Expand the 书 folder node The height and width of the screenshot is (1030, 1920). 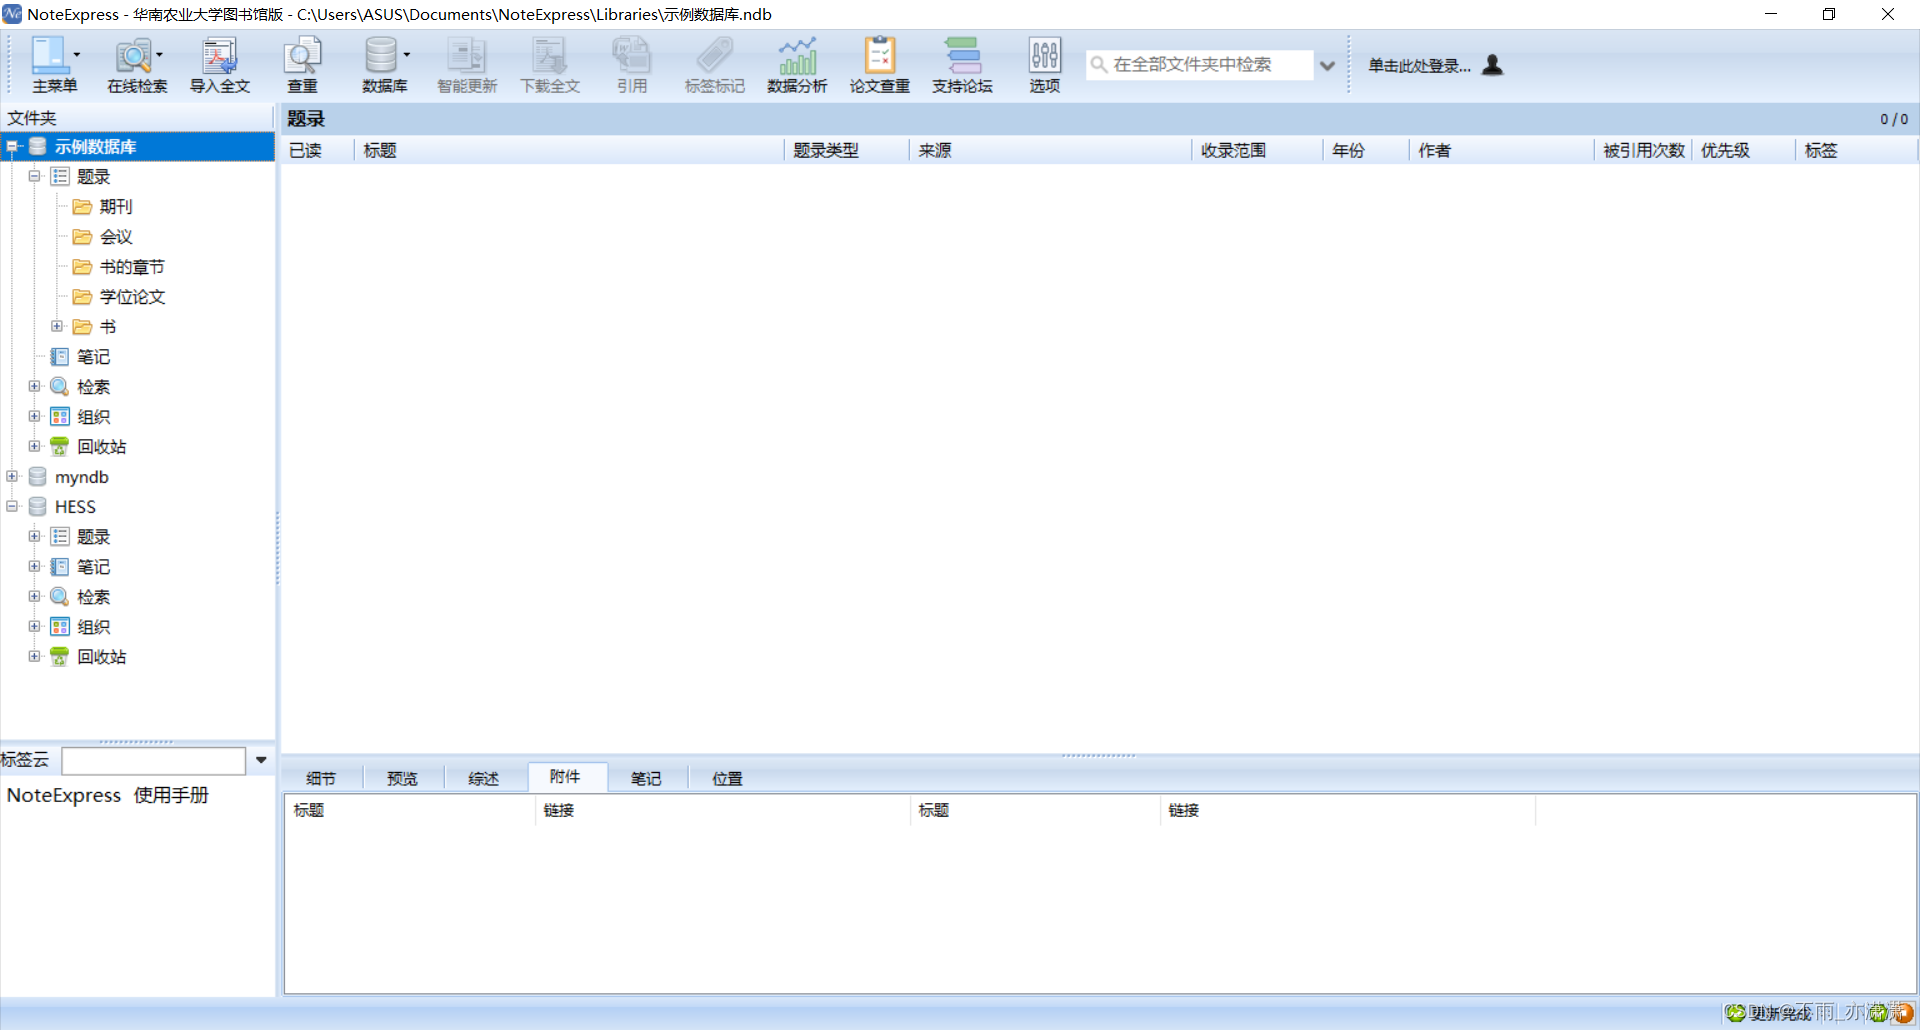57,326
